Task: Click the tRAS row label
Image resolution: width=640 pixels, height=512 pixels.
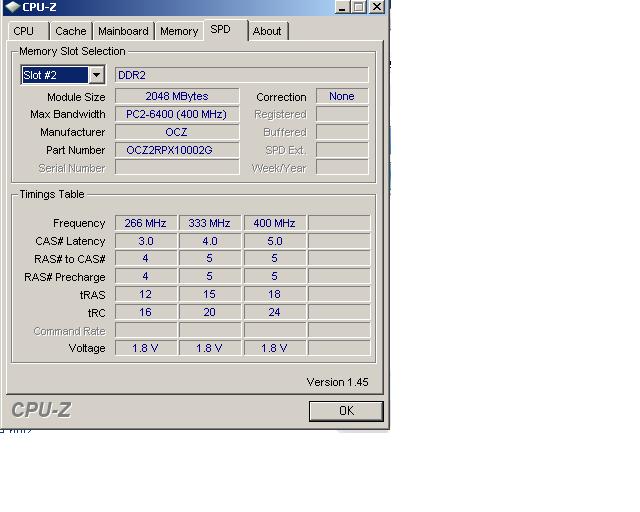Action: [x=93, y=295]
